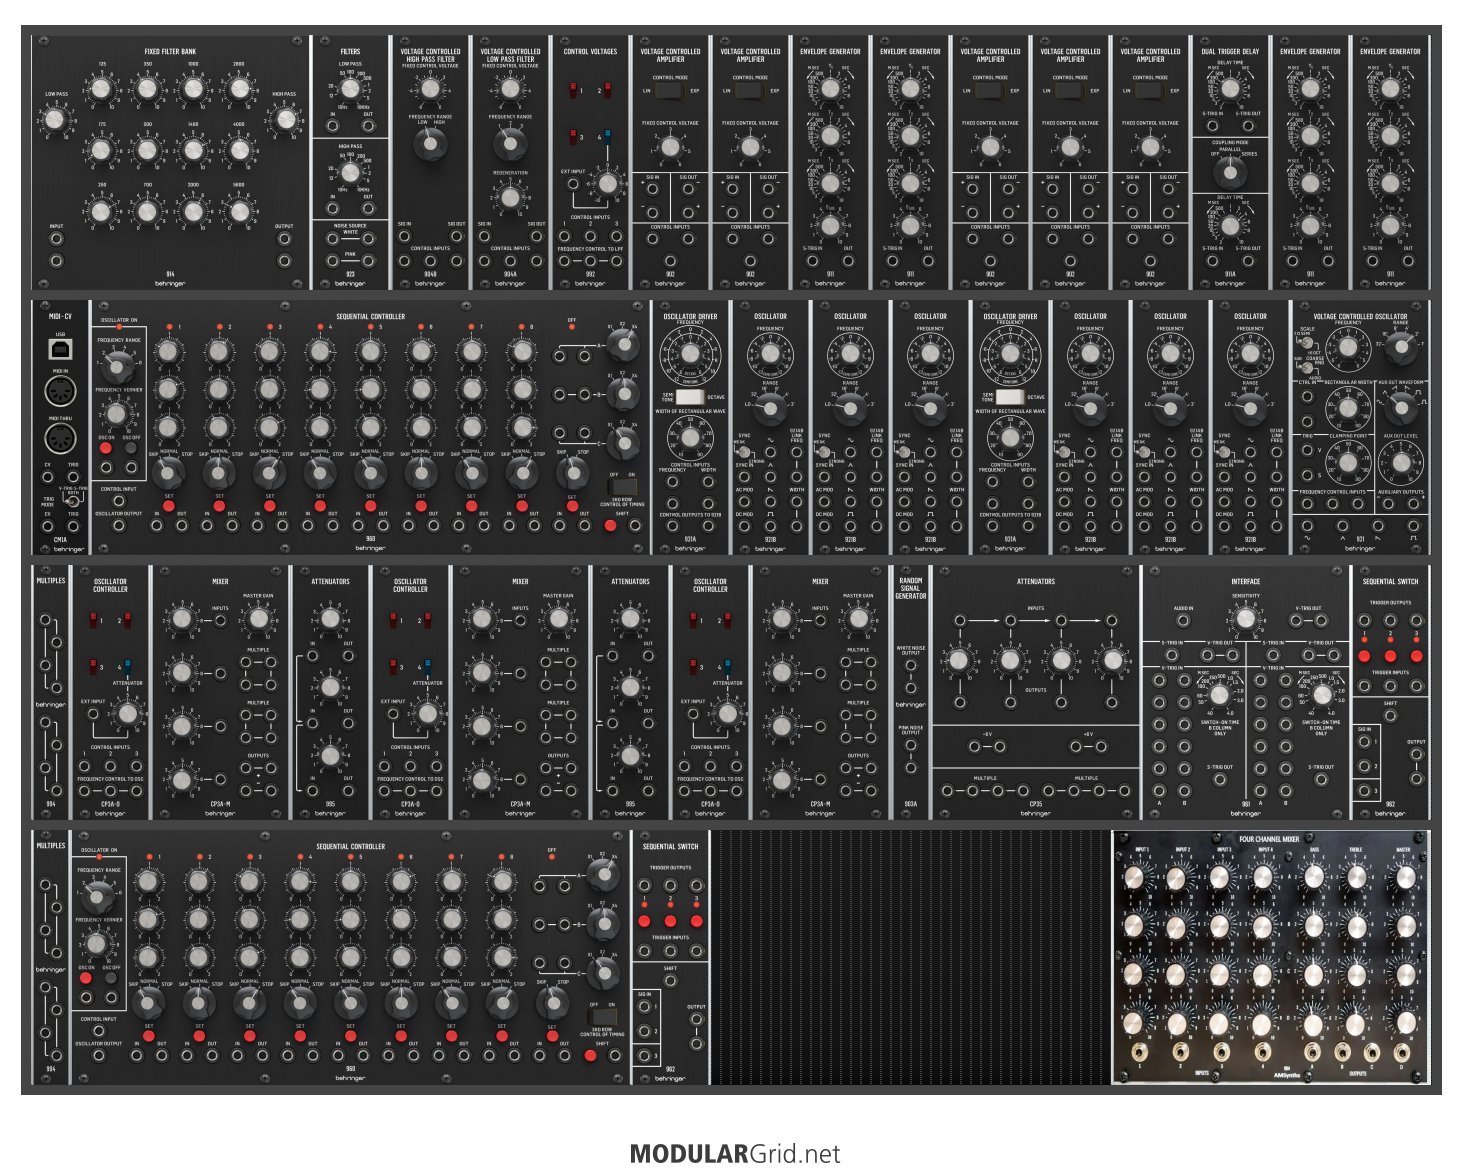Click the 1400 knob on Fixed Filter Bank
The image size is (1472, 1175).
pyautogui.click(x=193, y=151)
